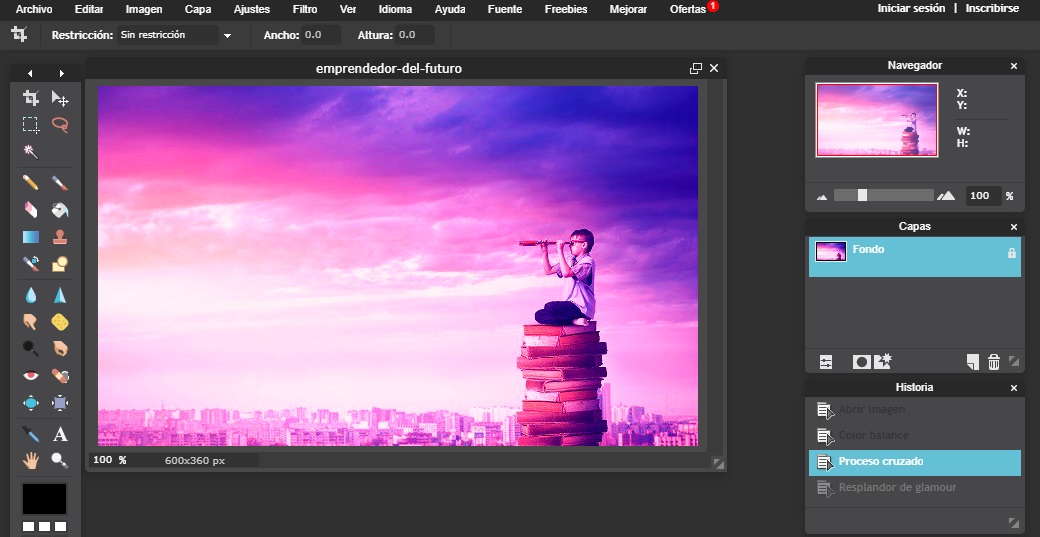Select the Crop tool

coord(31,98)
